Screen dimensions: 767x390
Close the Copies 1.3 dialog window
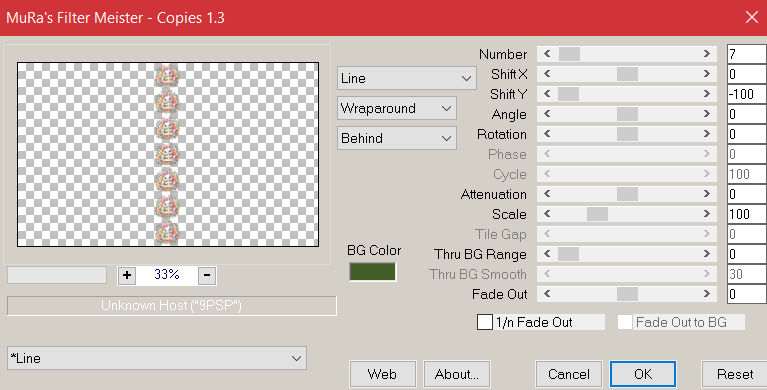click(x=752, y=17)
